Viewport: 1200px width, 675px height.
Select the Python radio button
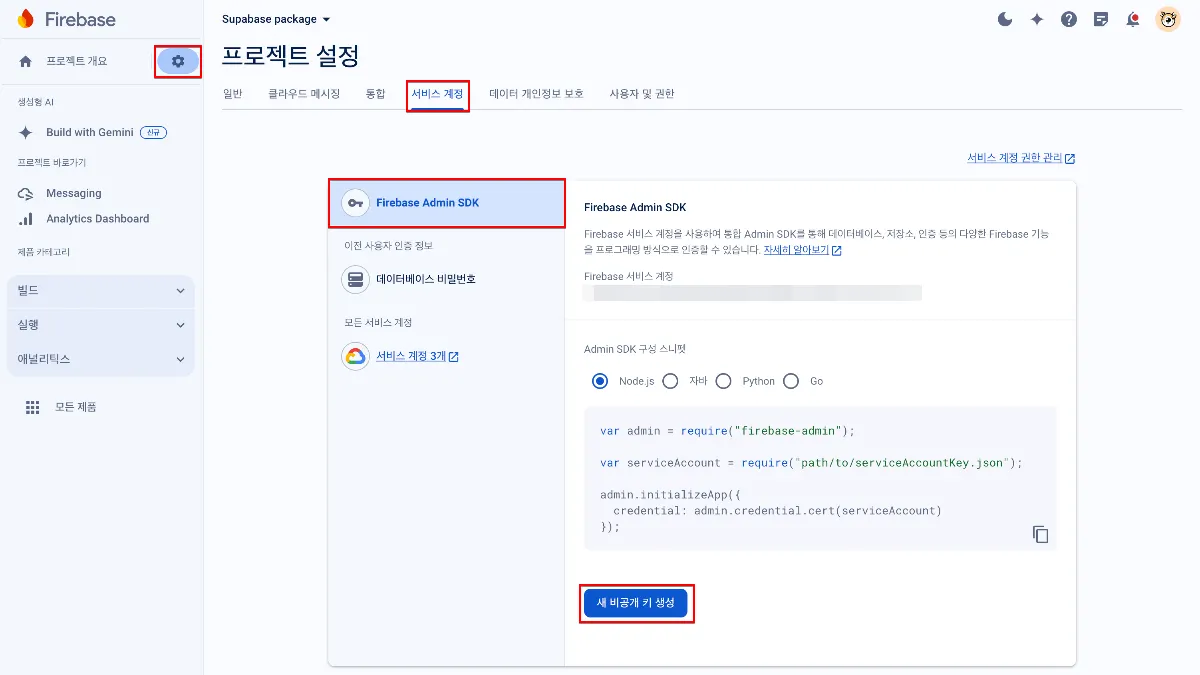(723, 381)
